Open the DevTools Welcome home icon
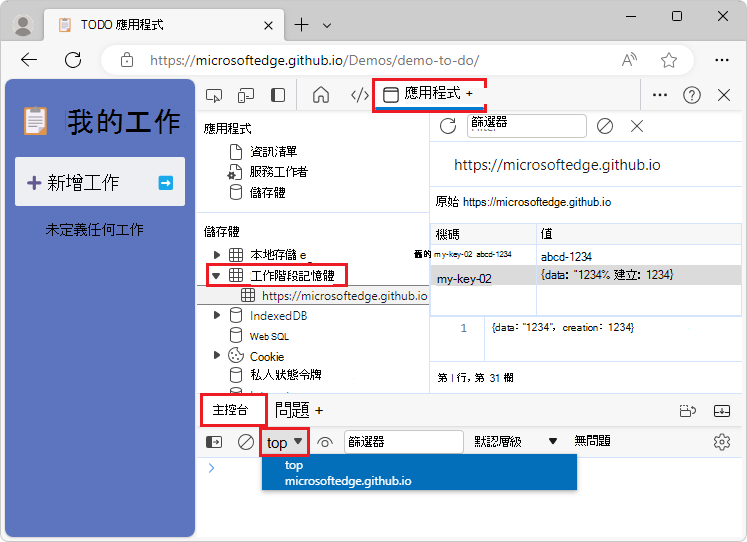The height and width of the screenshot is (542, 747). [x=321, y=95]
